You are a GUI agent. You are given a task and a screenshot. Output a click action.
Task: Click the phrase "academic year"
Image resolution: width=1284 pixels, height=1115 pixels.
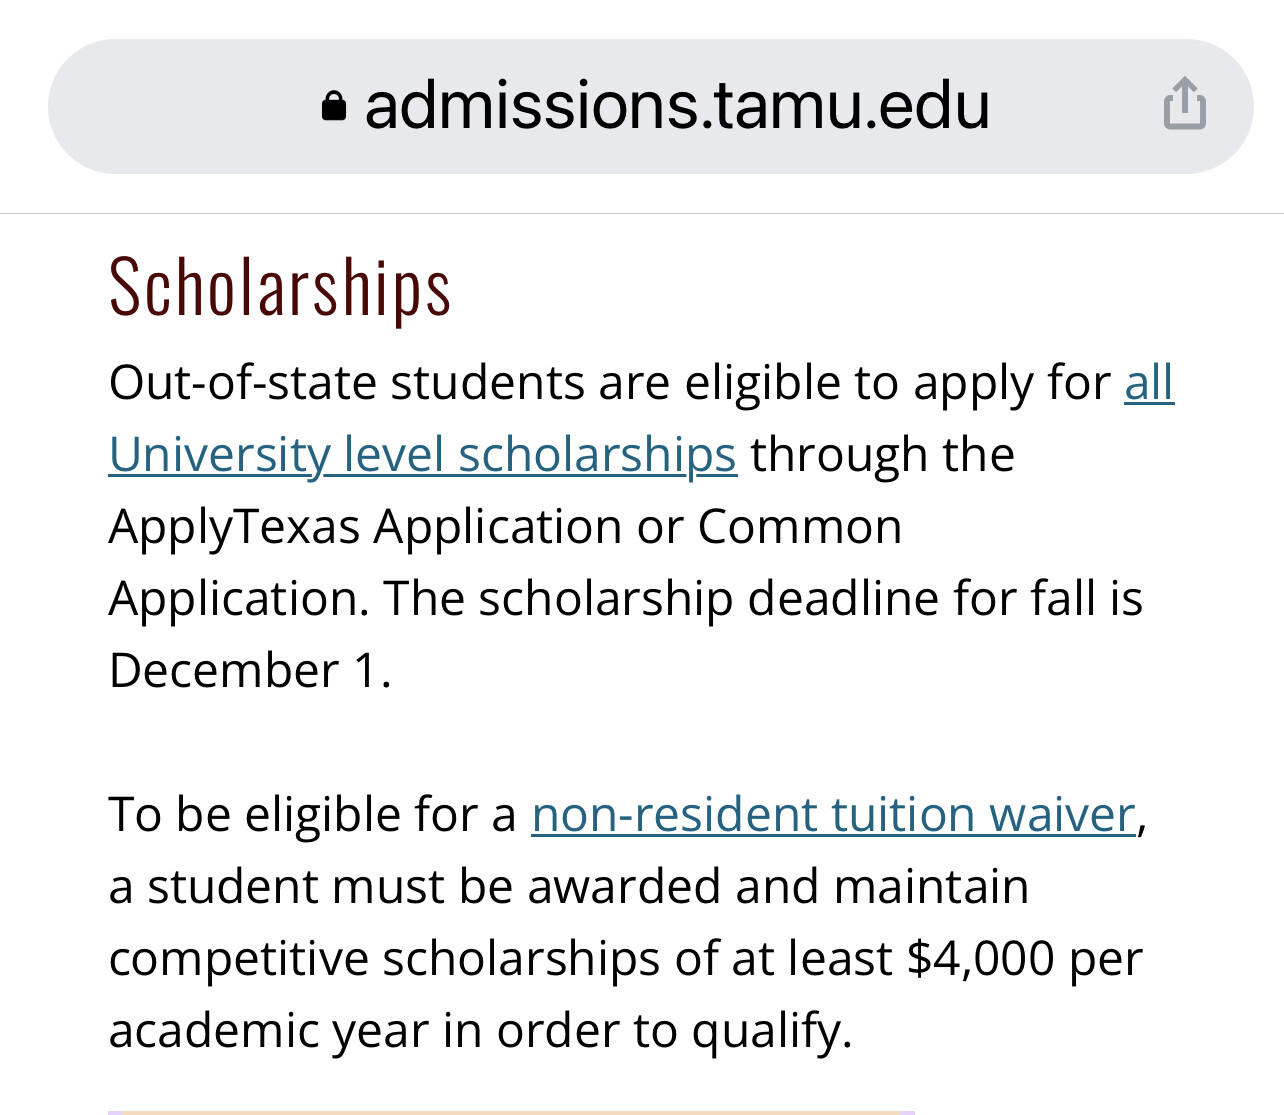268,1031
